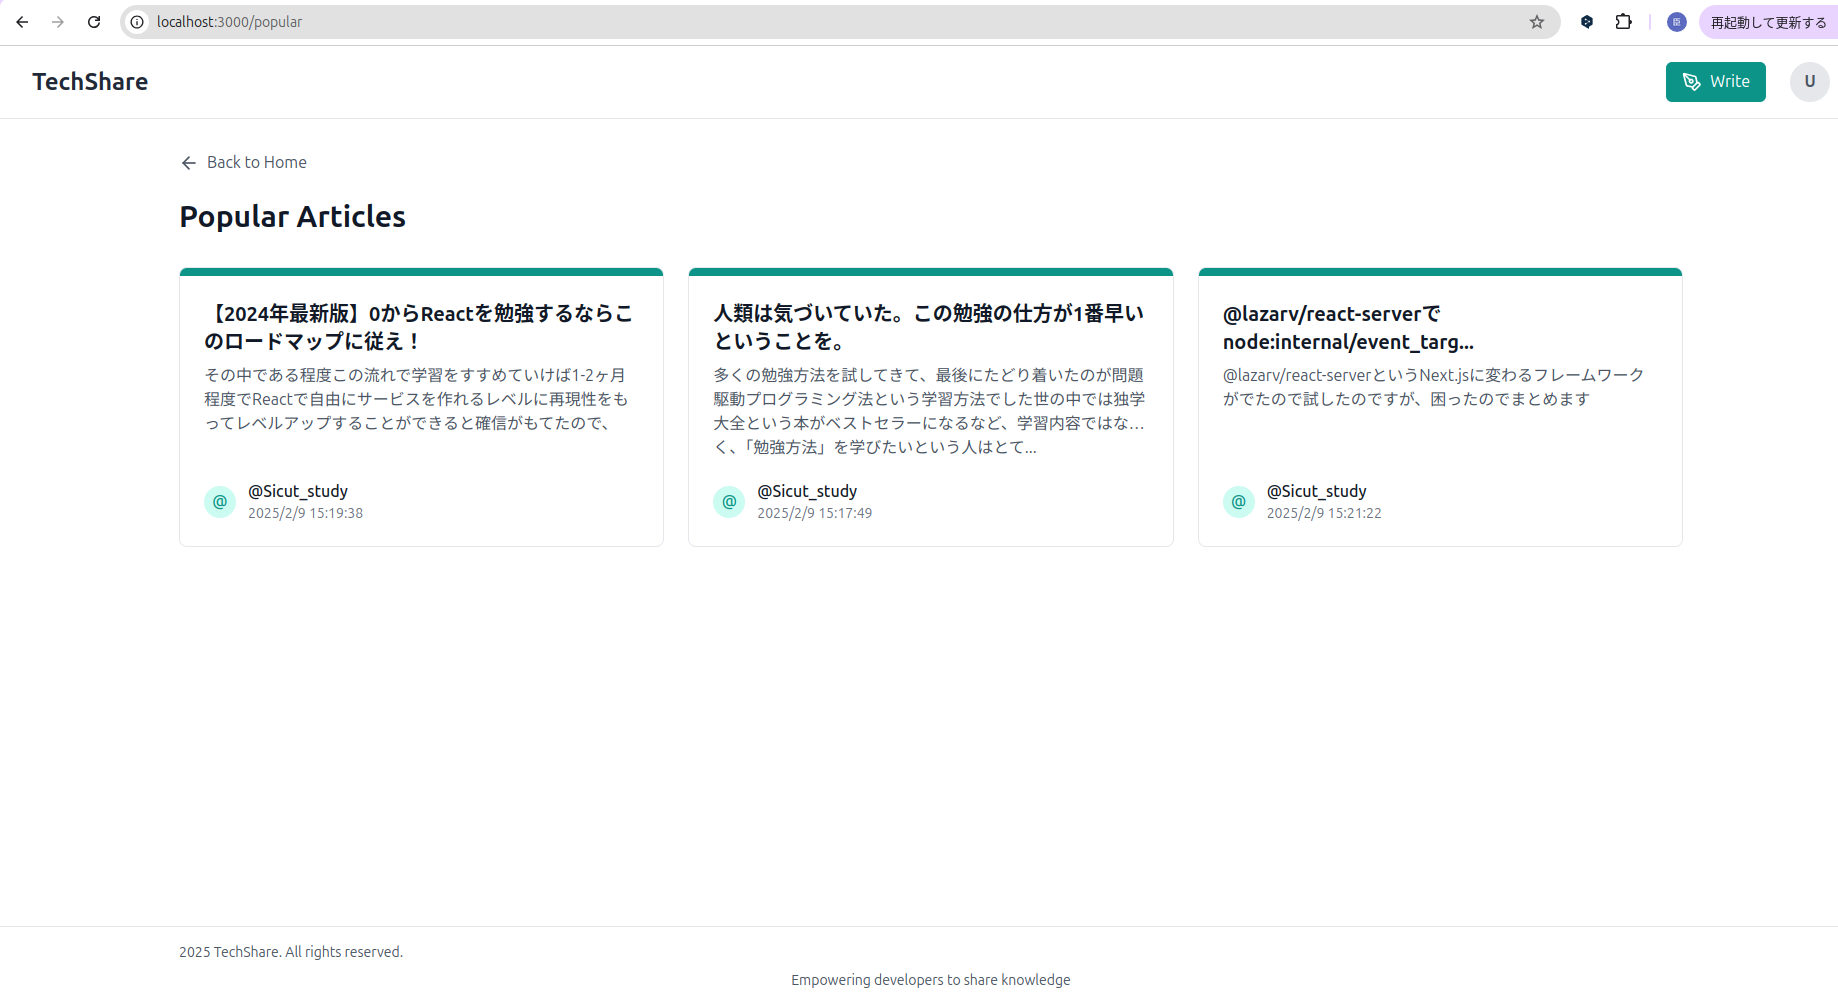Click the timestamp 2025/2/9 15:21:22
The height and width of the screenshot is (996, 1838).
tap(1324, 513)
